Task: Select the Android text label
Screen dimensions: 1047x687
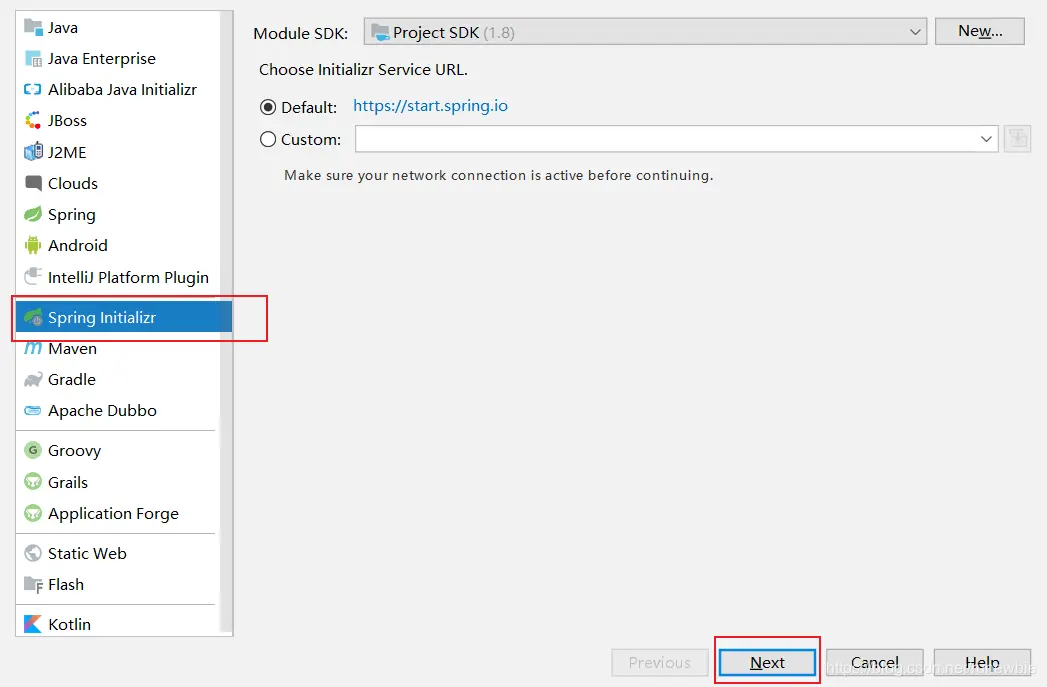Action: [x=77, y=246]
